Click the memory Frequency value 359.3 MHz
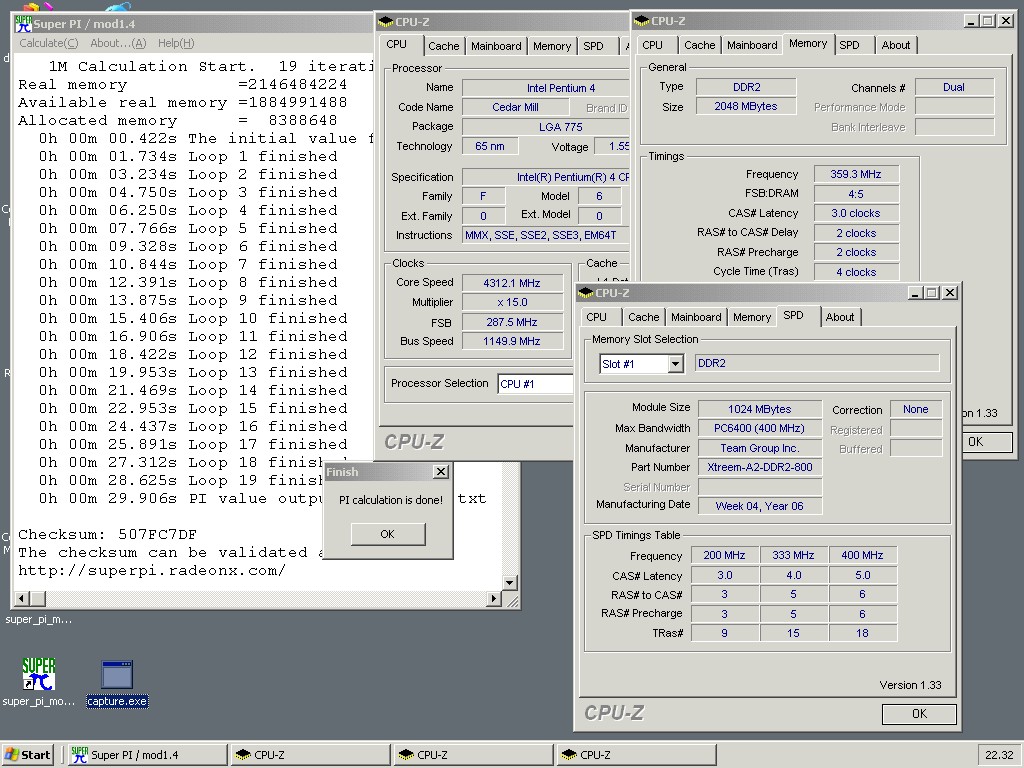Image resolution: width=1024 pixels, height=768 pixels. click(x=856, y=174)
